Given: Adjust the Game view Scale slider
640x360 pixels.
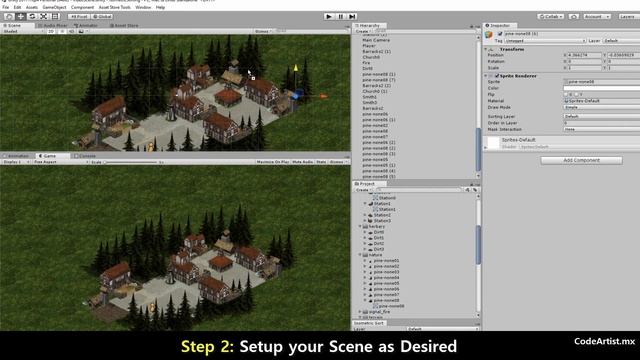Looking at the screenshot, I should (x=131, y=162).
